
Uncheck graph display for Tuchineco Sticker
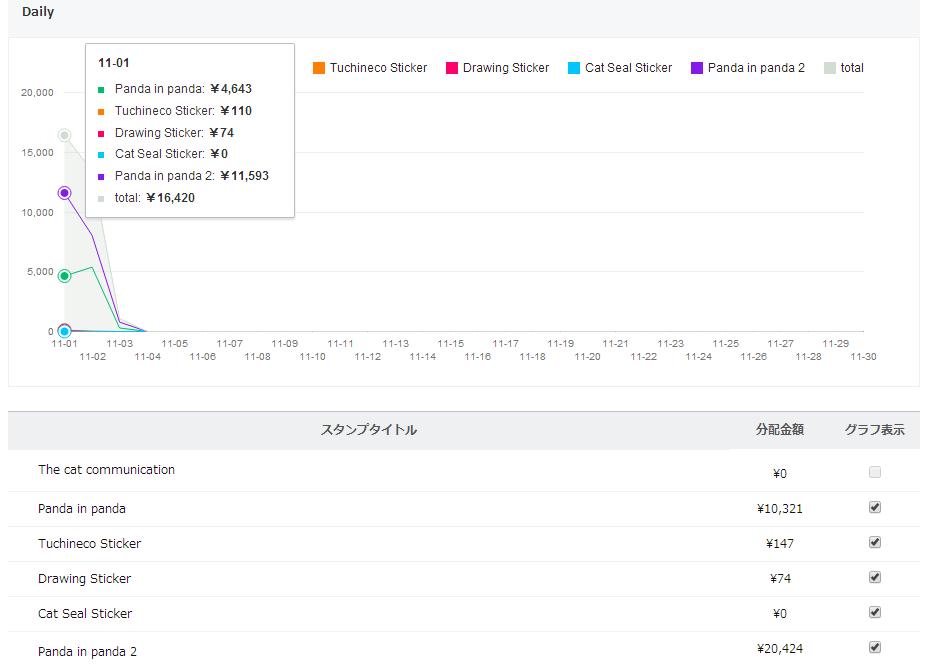(875, 542)
